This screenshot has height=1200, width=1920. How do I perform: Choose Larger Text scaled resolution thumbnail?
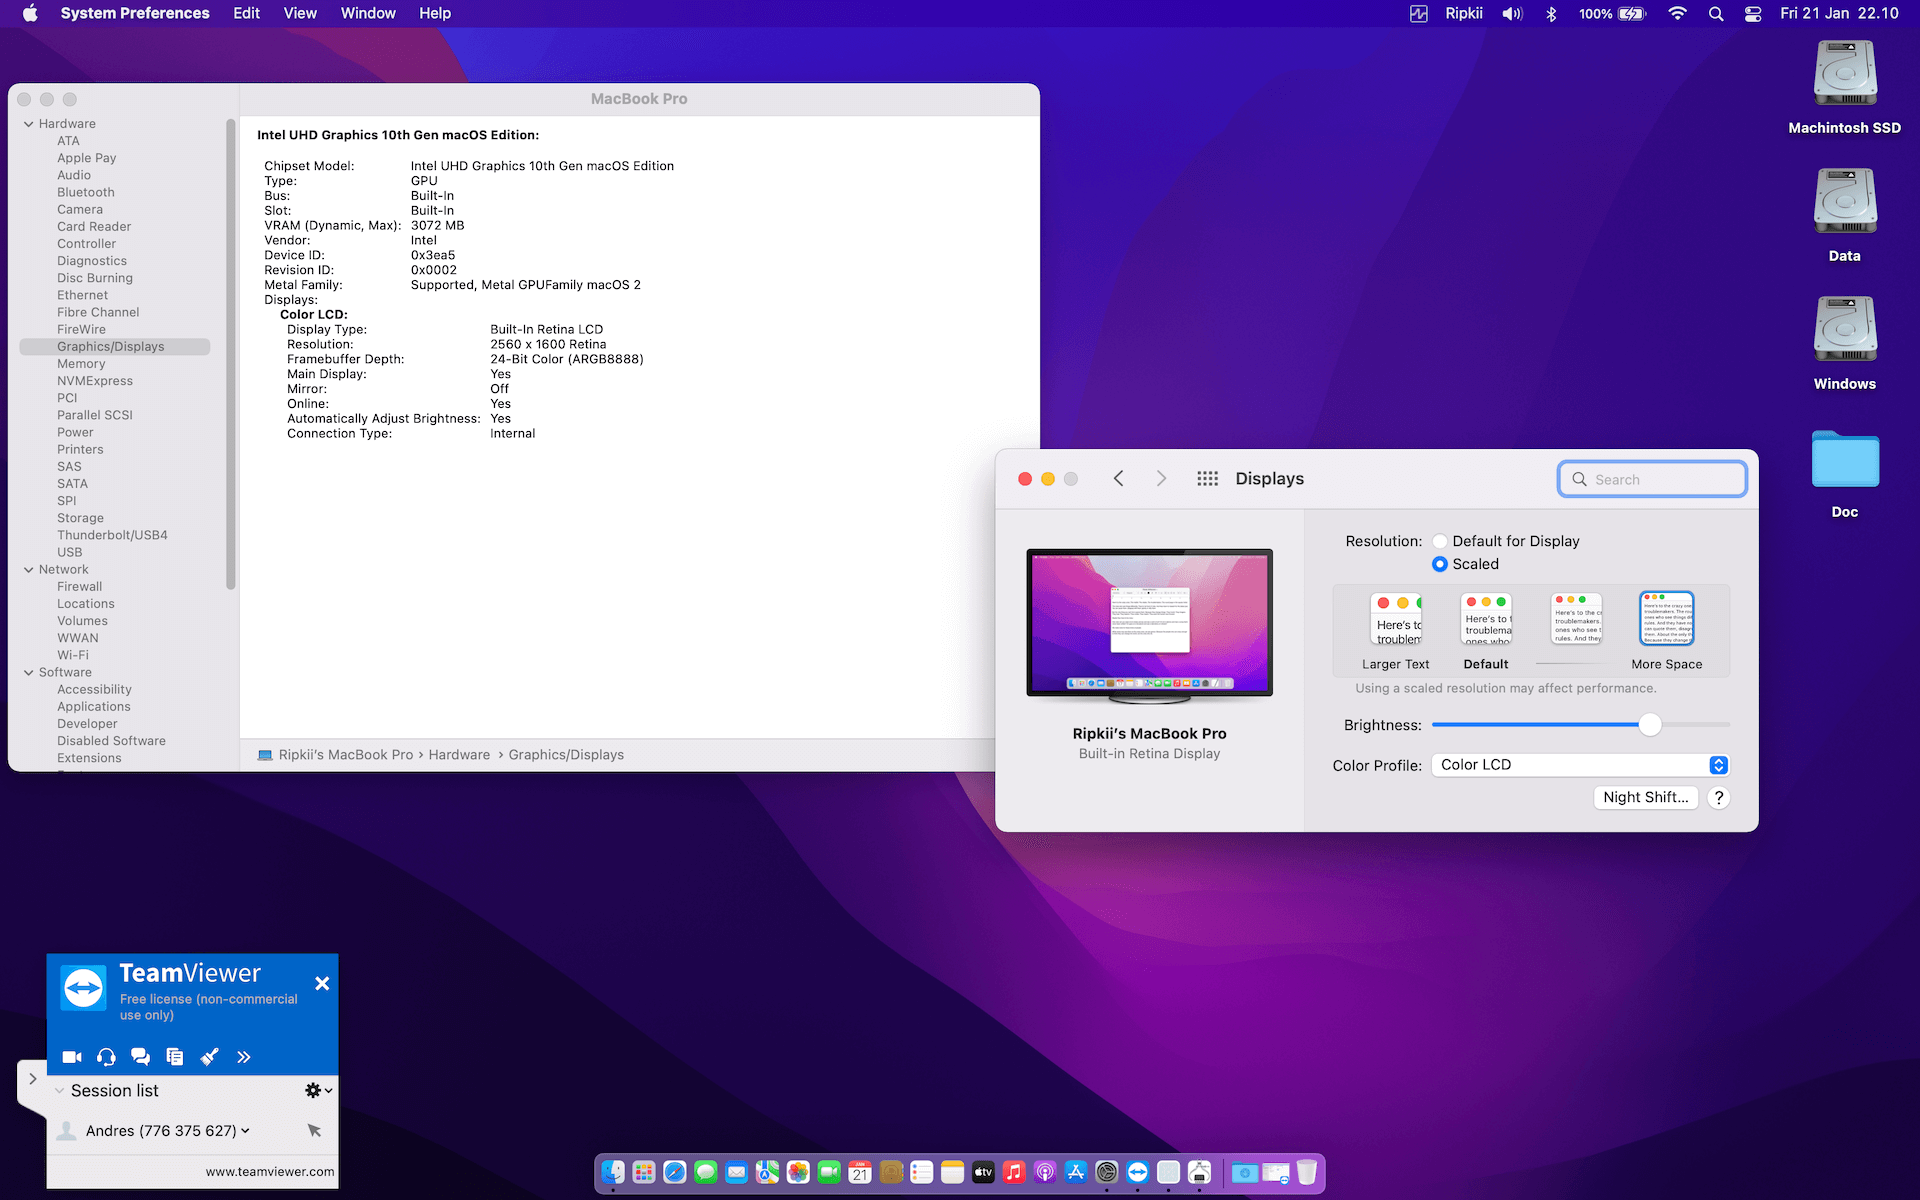coord(1396,619)
